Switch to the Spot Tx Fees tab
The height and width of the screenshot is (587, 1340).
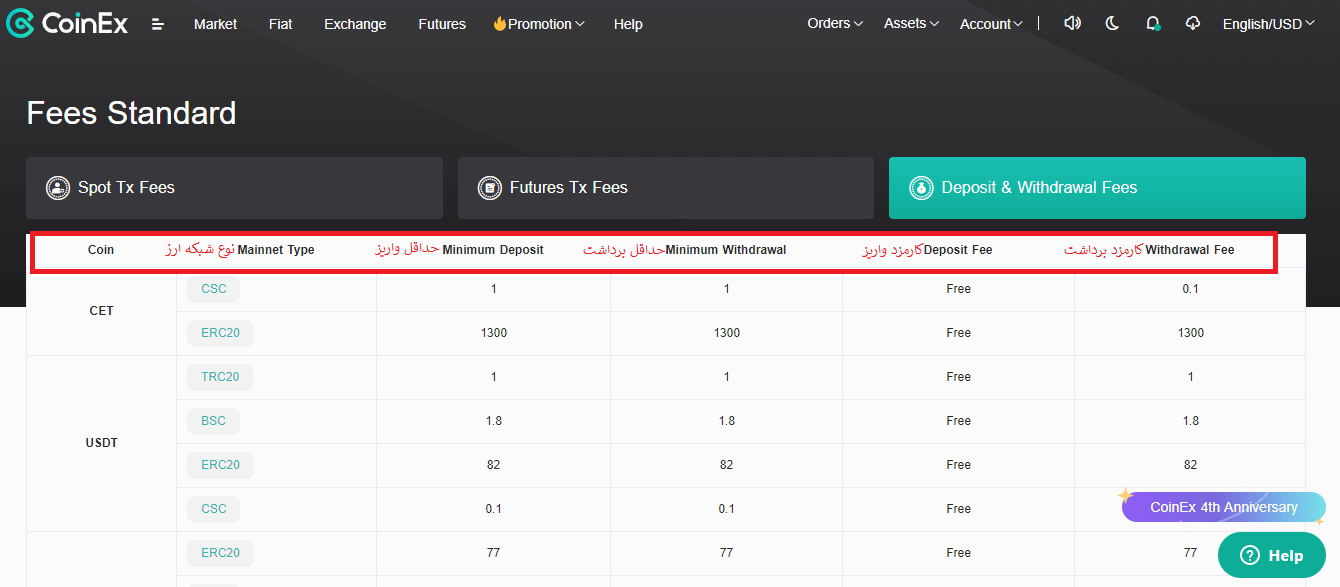234,188
